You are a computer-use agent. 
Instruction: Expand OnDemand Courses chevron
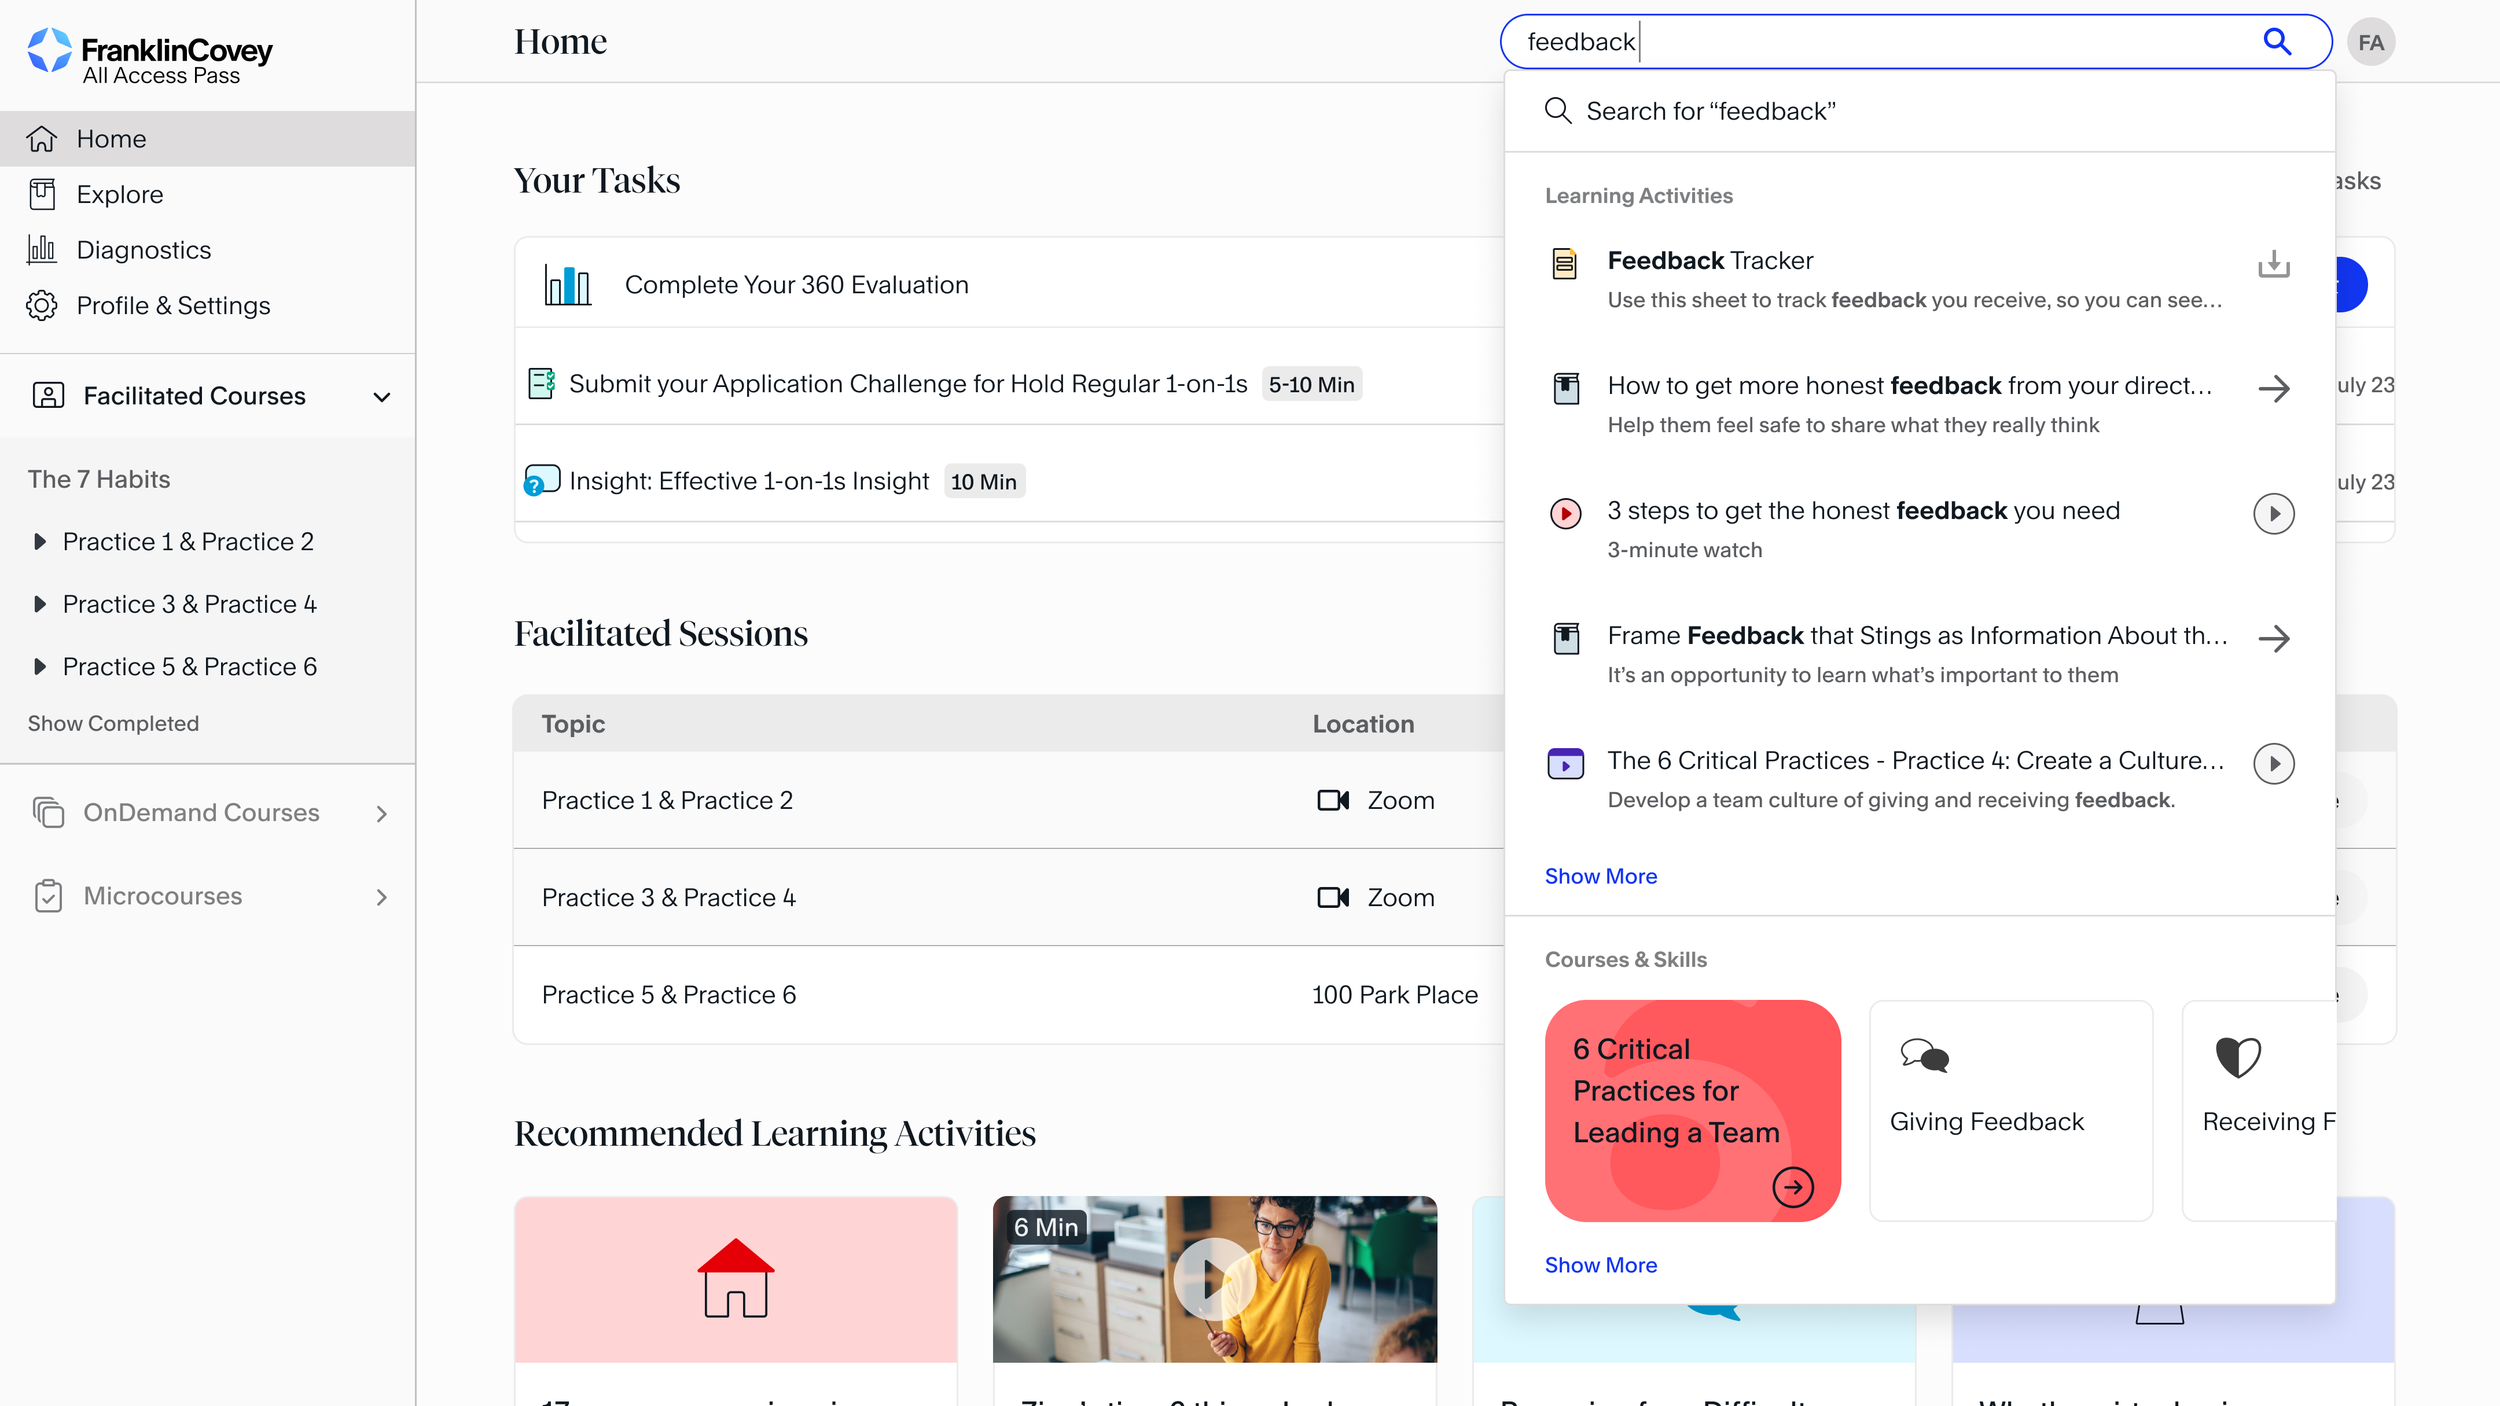click(x=381, y=813)
